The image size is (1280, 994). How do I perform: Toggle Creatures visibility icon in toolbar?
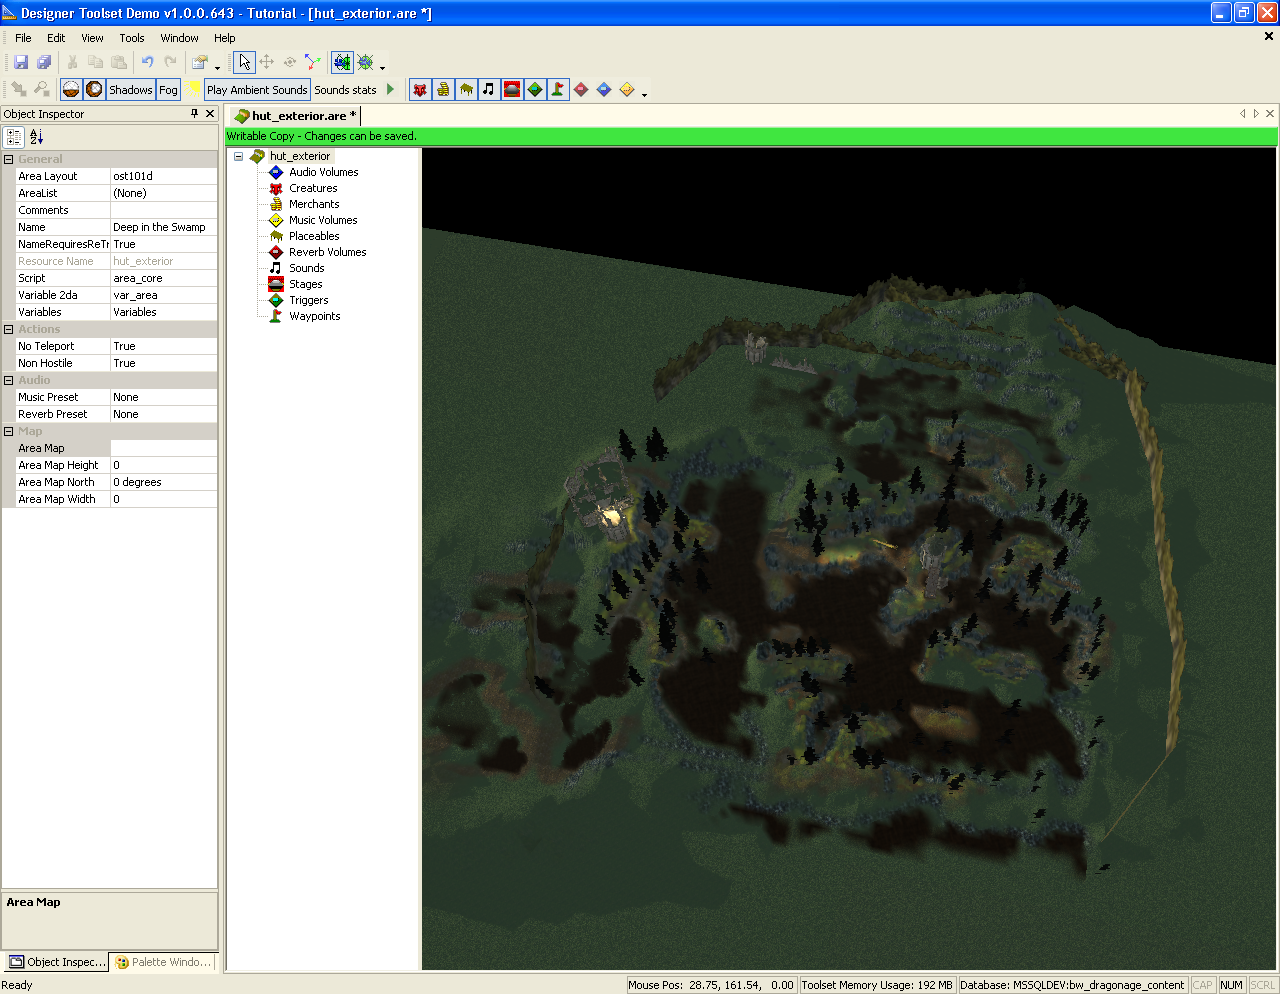coord(420,90)
